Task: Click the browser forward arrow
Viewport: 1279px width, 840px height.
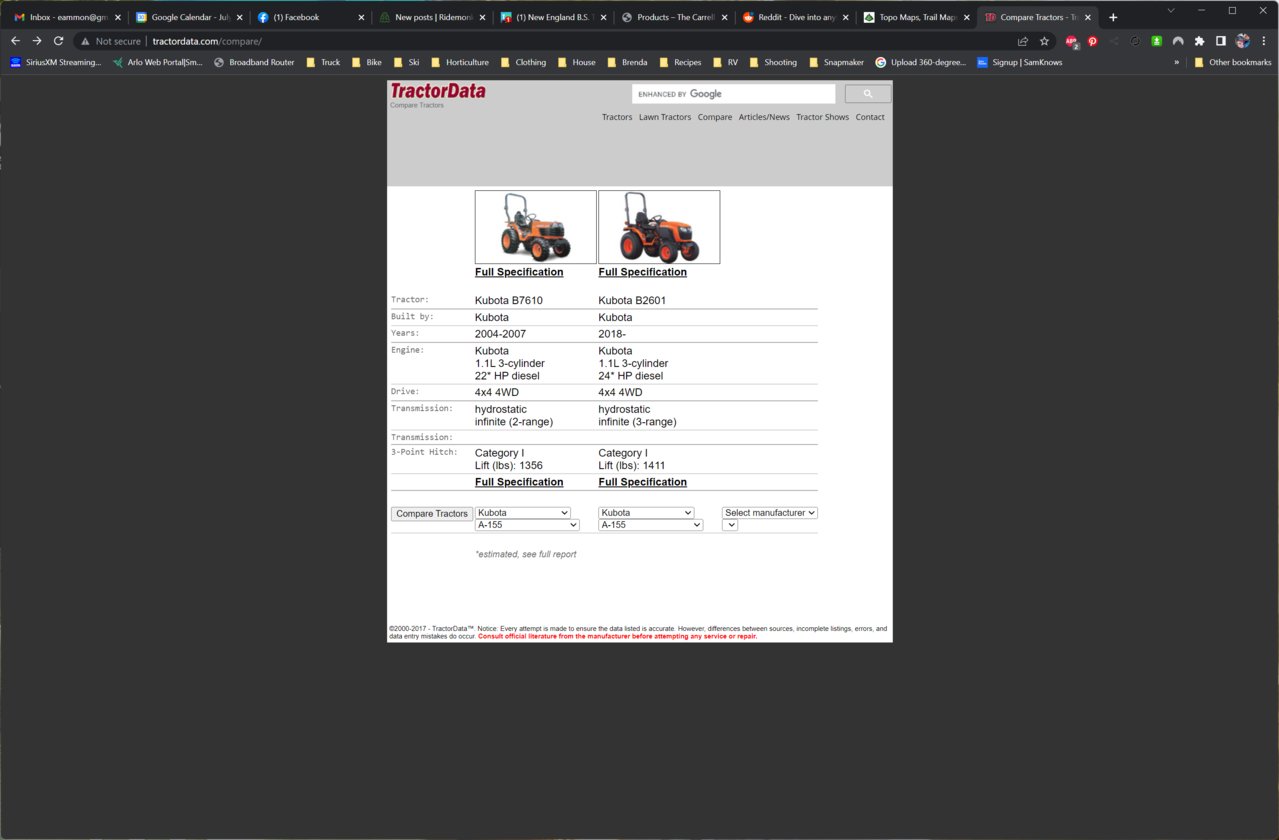Action: tap(37, 41)
